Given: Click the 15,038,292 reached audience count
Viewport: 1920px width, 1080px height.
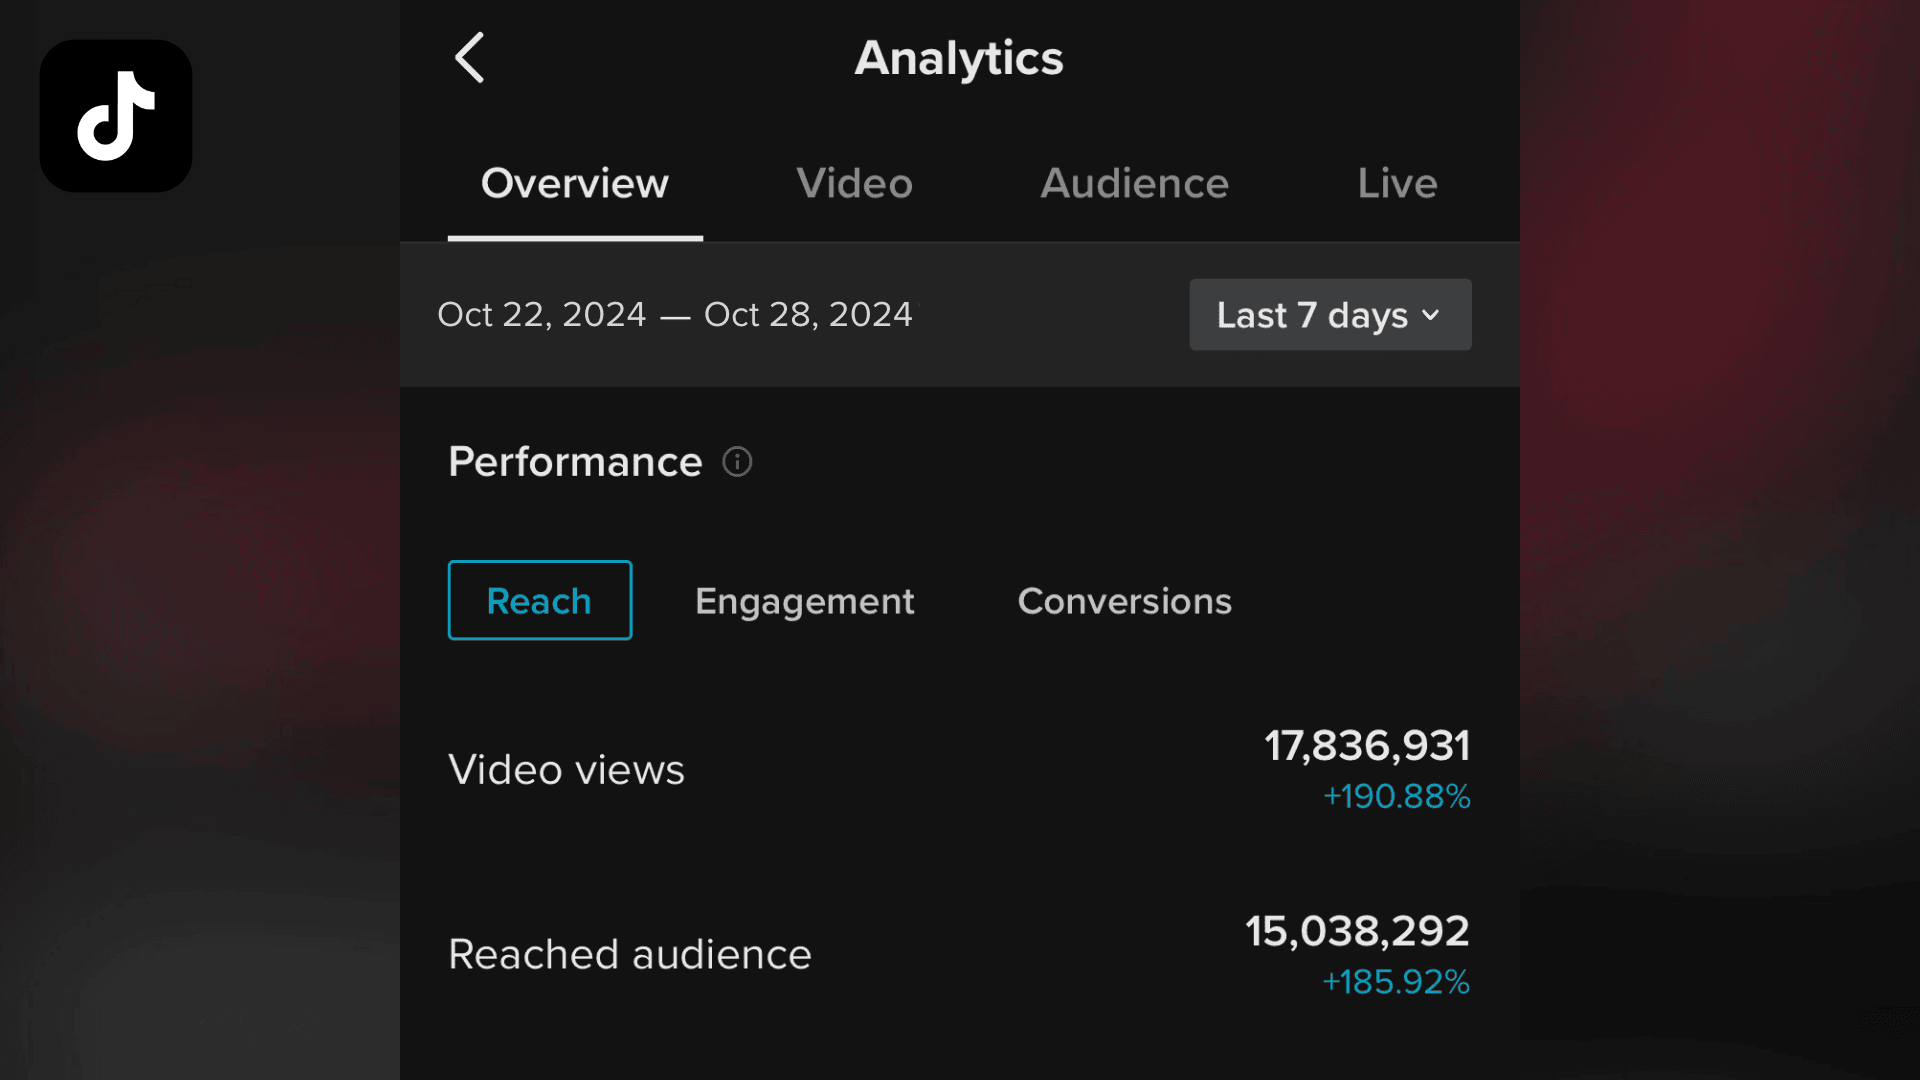Looking at the screenshot, I should (1356, 931).
